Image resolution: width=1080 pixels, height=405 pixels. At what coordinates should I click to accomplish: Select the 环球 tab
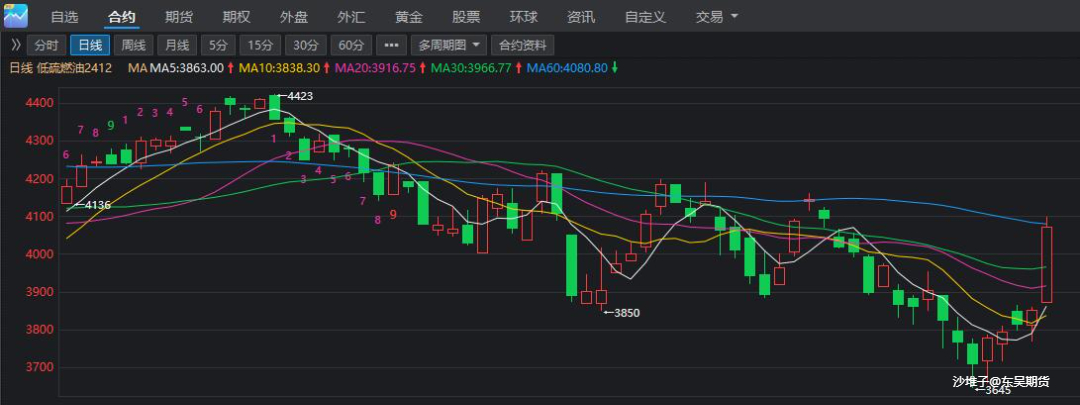point(523,17)
